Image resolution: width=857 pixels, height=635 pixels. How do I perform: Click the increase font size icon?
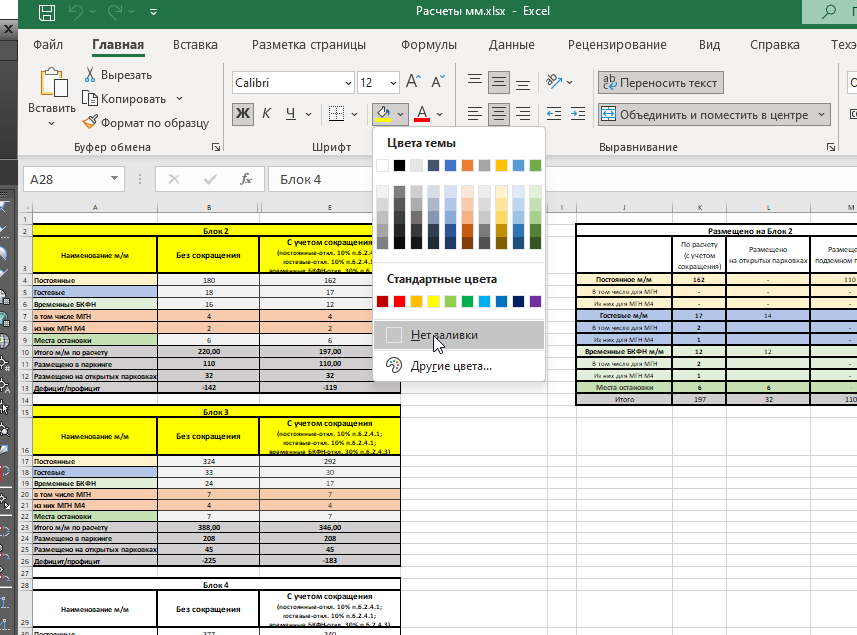[413, 82]
